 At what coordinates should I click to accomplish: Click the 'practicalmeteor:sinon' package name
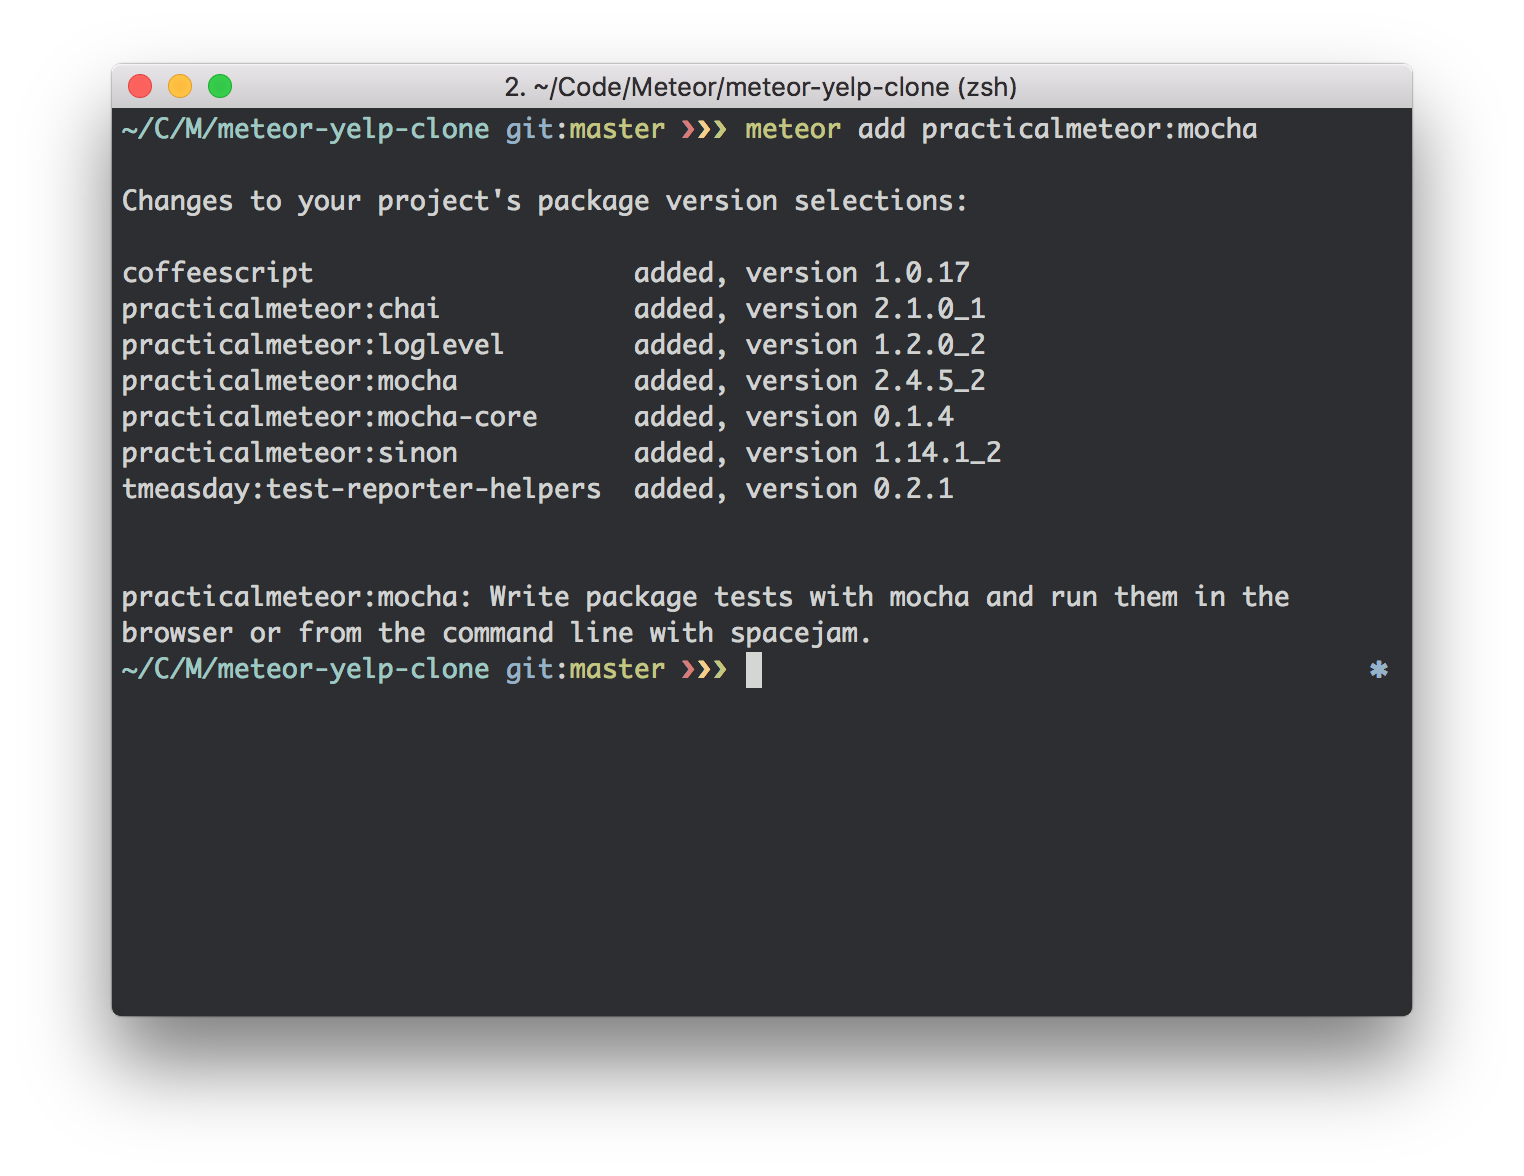[x=290, y=453]
